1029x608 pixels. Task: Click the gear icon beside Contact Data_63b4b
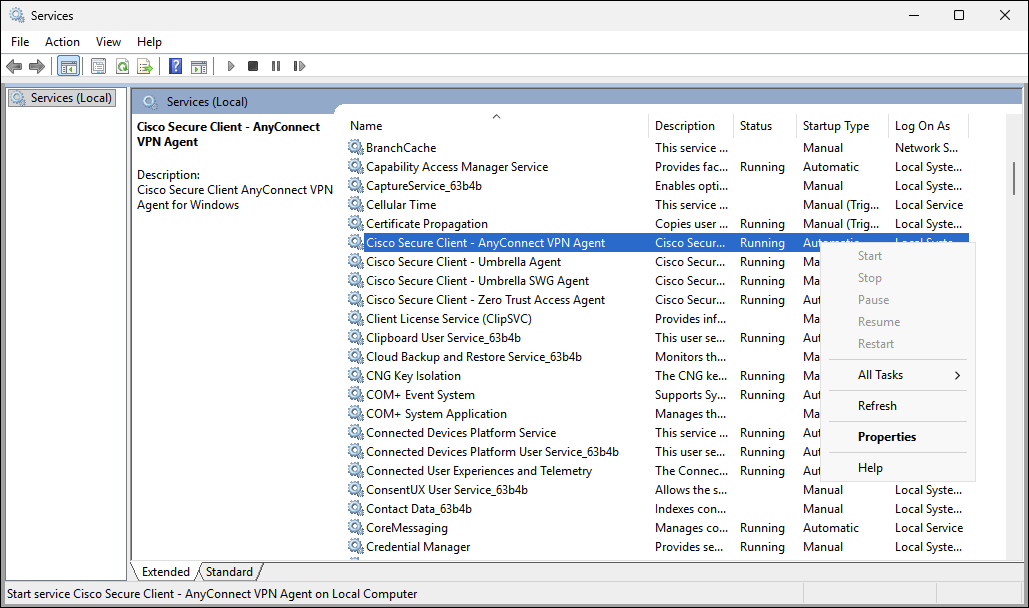coord(355,508)
